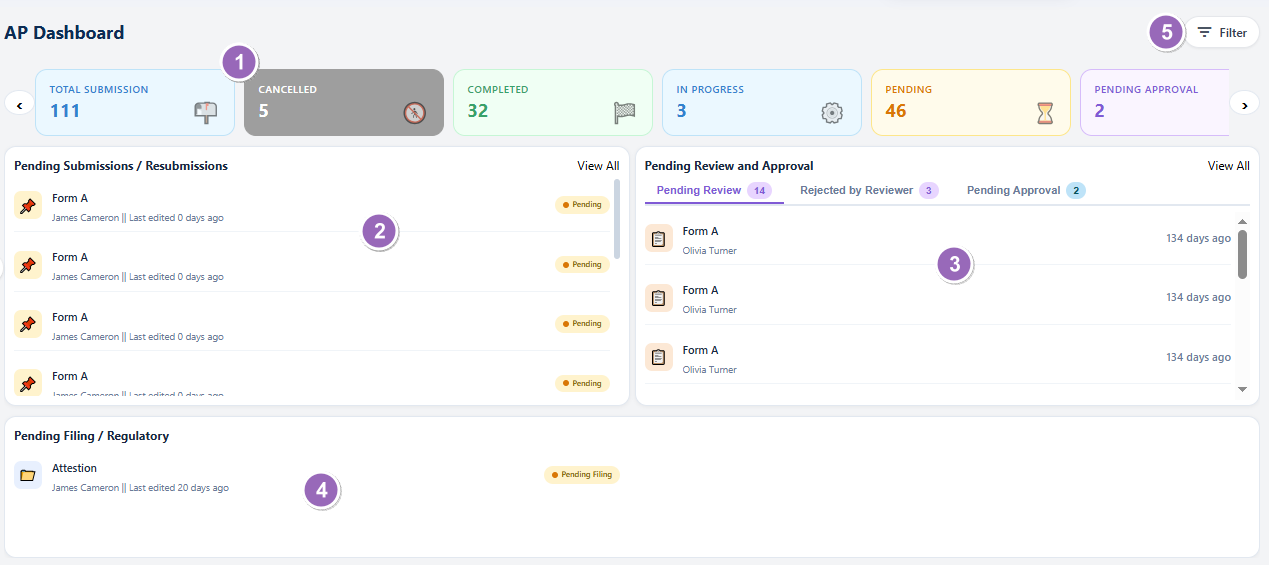Image resolution: width=1269 pixels, height=565 pixels.
Task: Click the Pending Review list scrollbar thumb
Action: tap(1242, 254)
